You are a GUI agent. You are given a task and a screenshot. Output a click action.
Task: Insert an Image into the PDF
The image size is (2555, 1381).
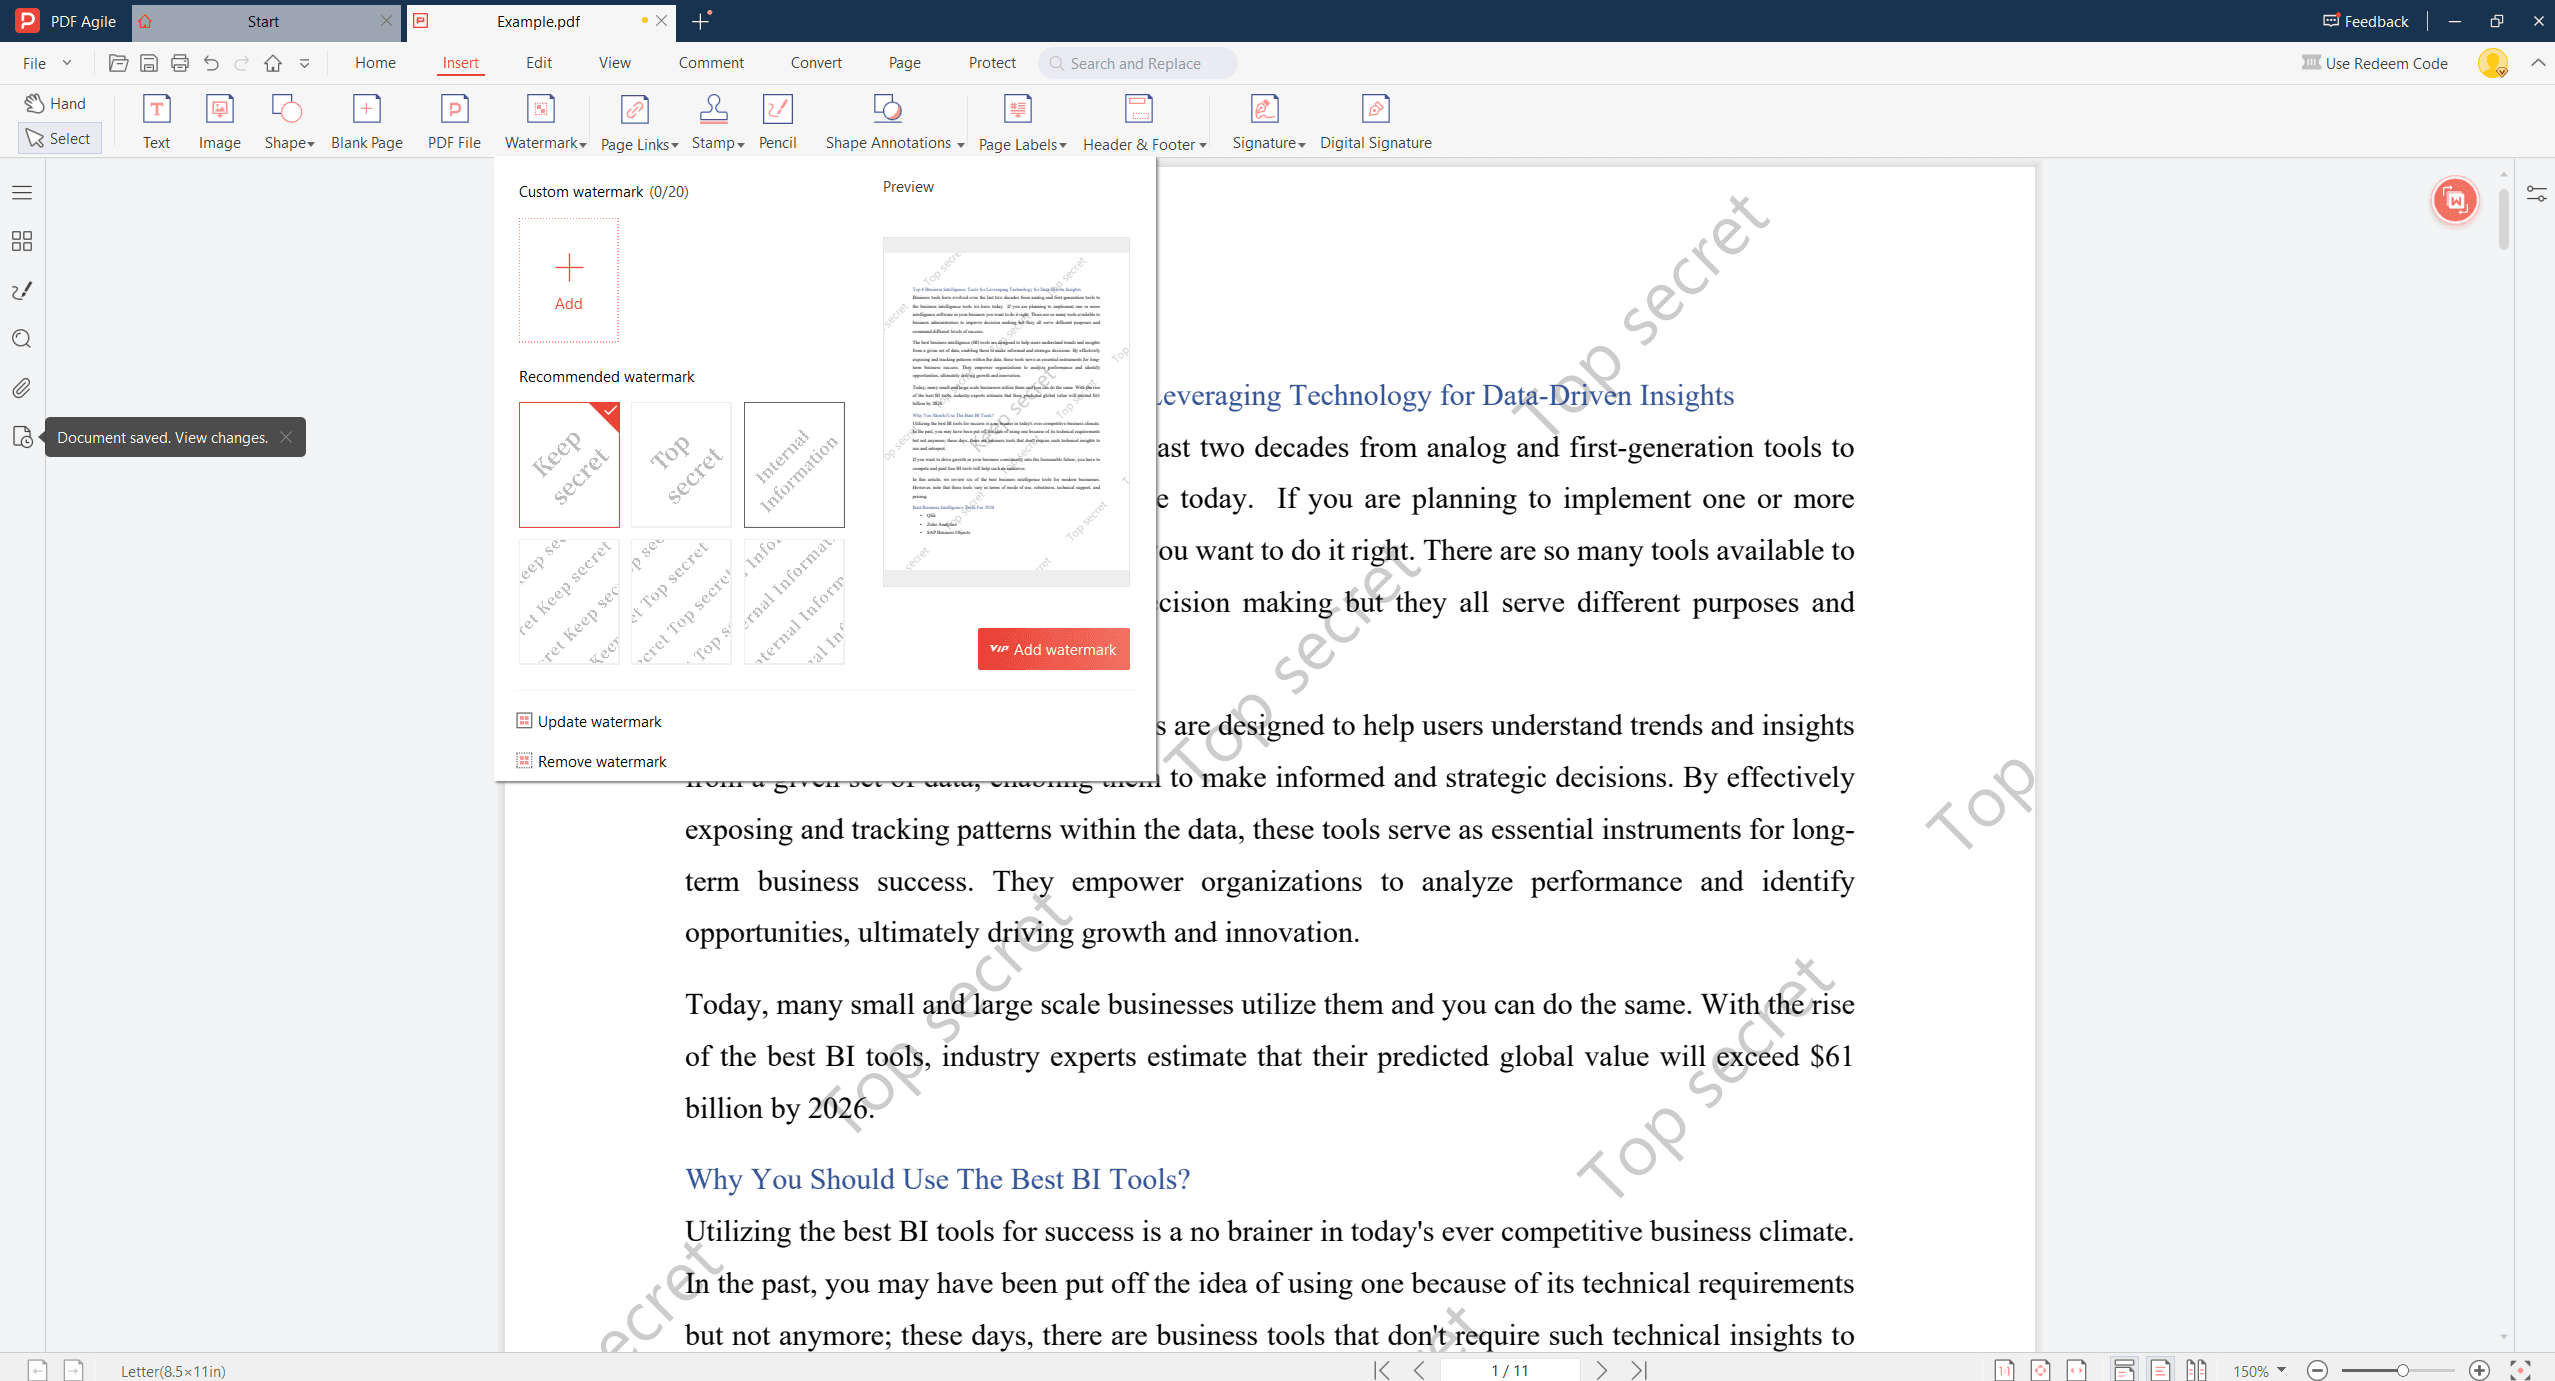[x=219, y=122]
